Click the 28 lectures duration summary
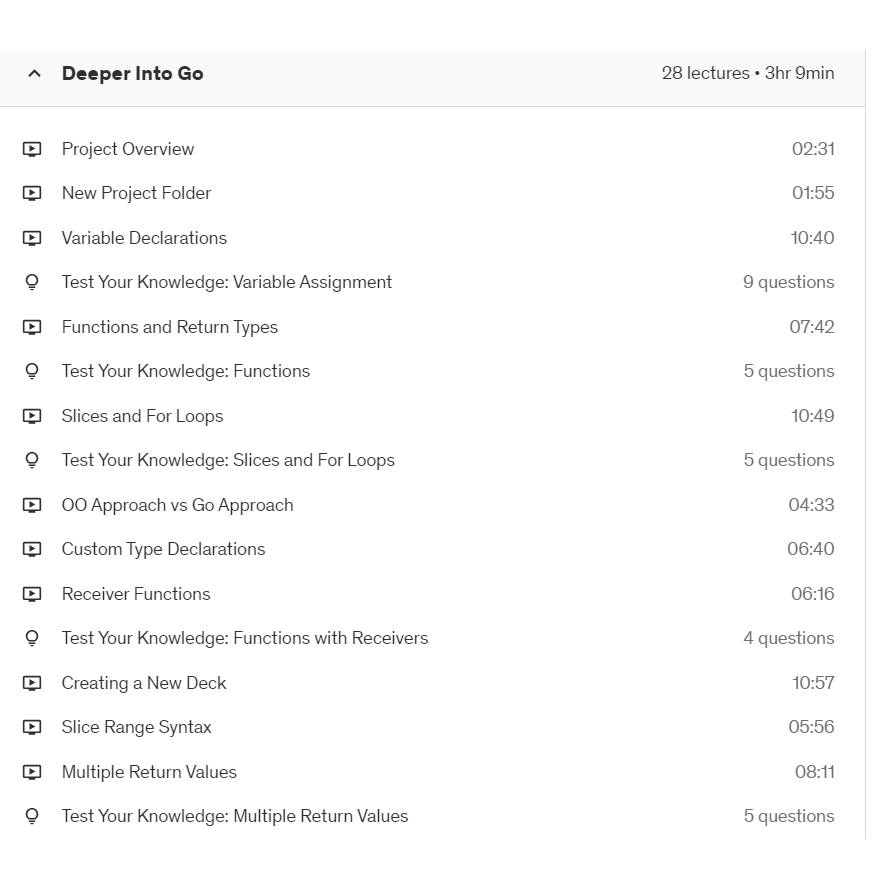 tap(747, 74)
